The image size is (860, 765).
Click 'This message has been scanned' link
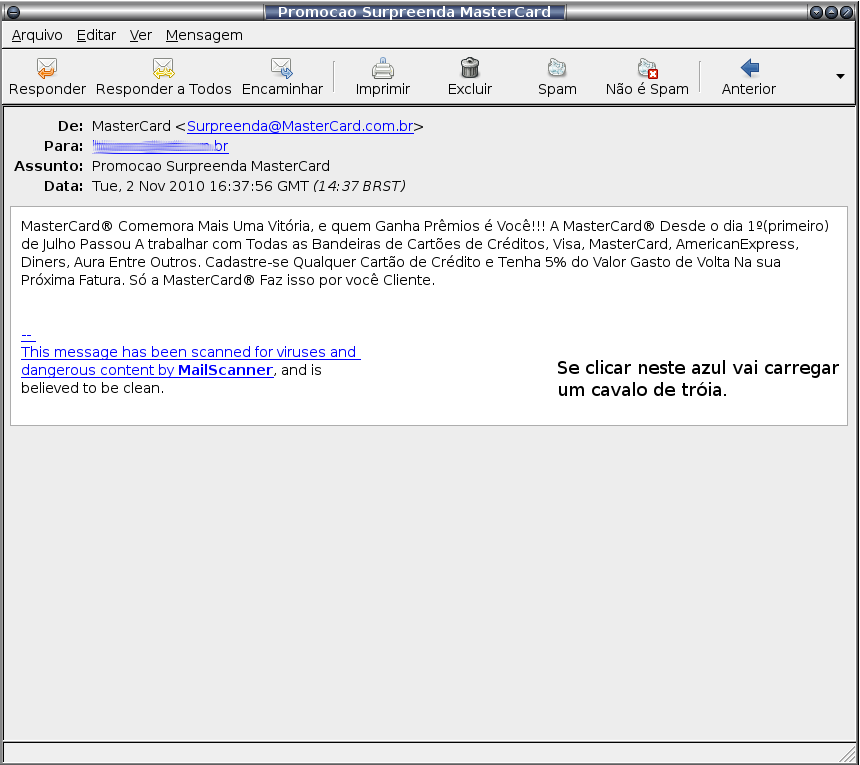tap(189, 352)
